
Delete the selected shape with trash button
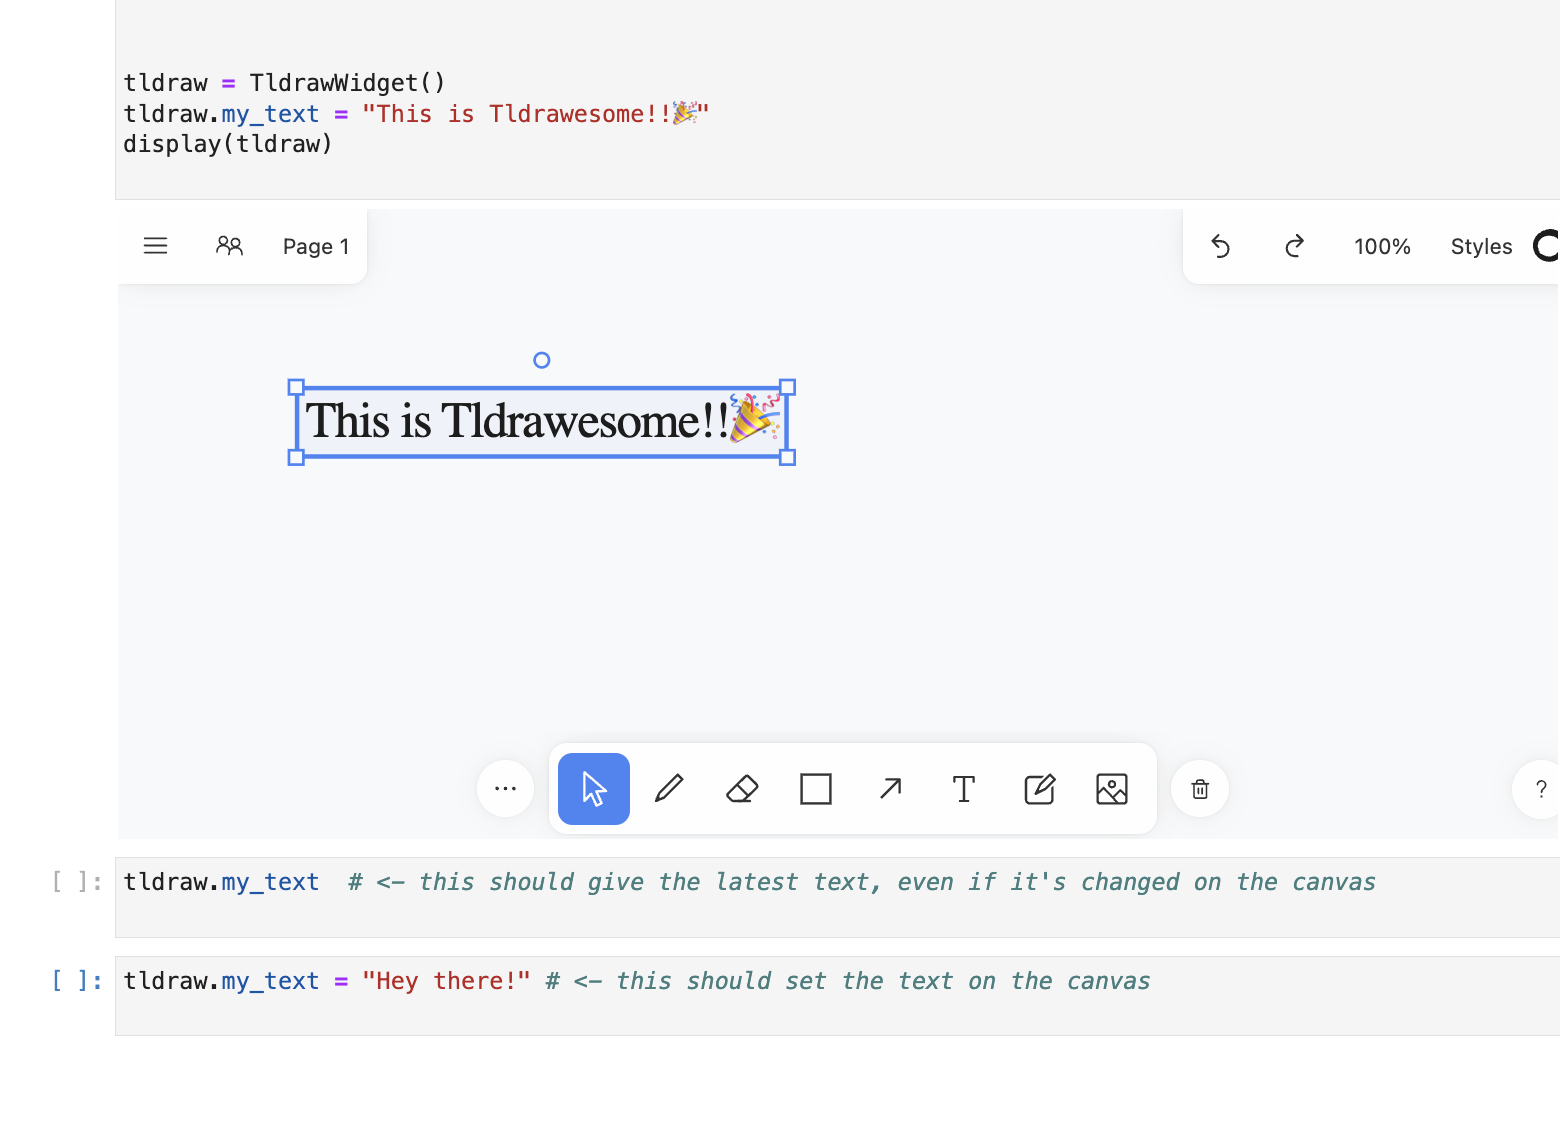coord(1199,789)
